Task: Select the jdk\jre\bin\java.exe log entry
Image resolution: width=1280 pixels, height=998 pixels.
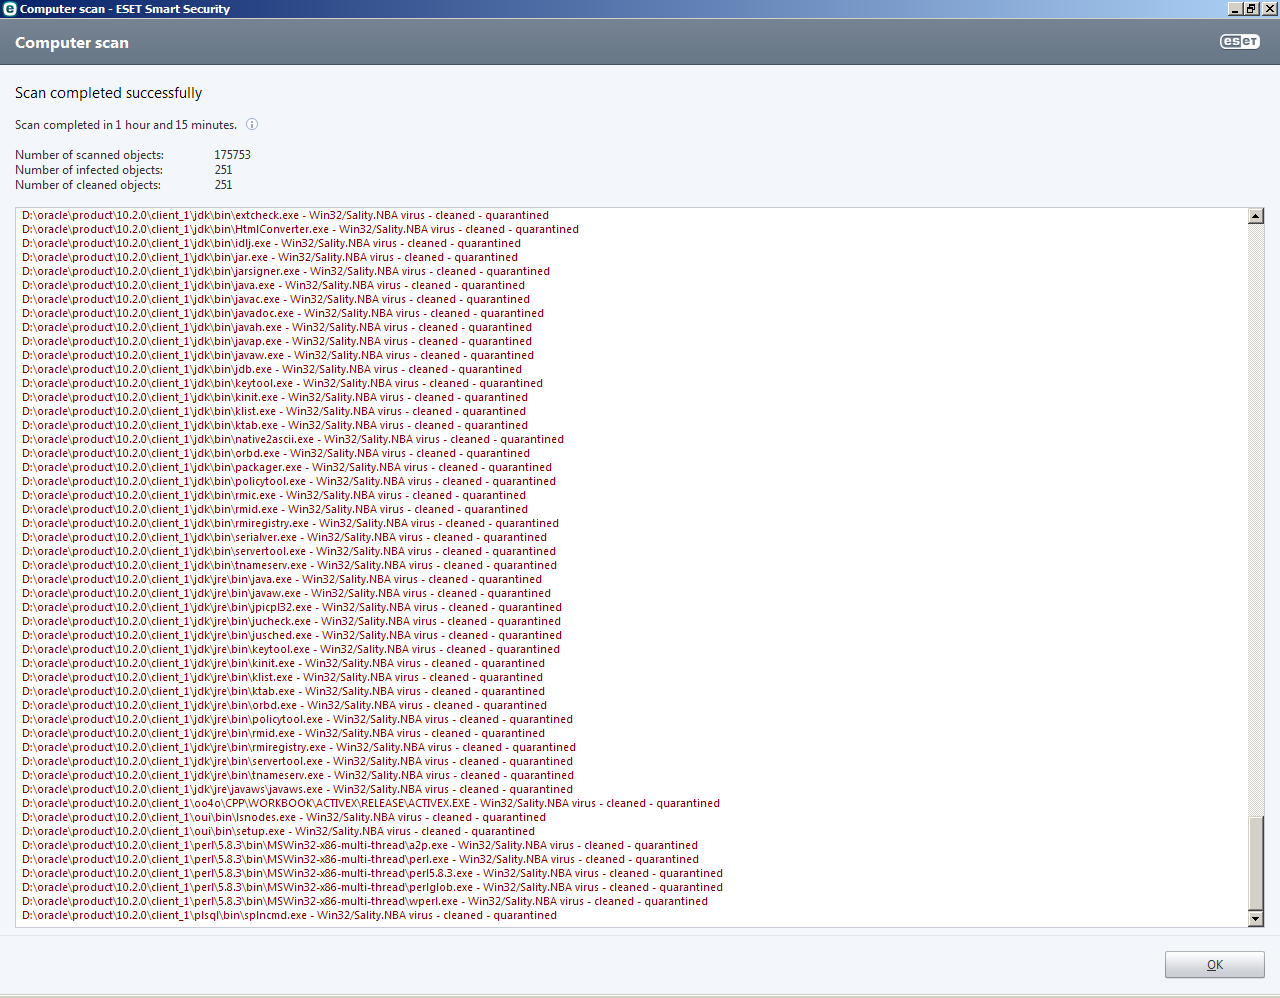Action: [282, 579]
